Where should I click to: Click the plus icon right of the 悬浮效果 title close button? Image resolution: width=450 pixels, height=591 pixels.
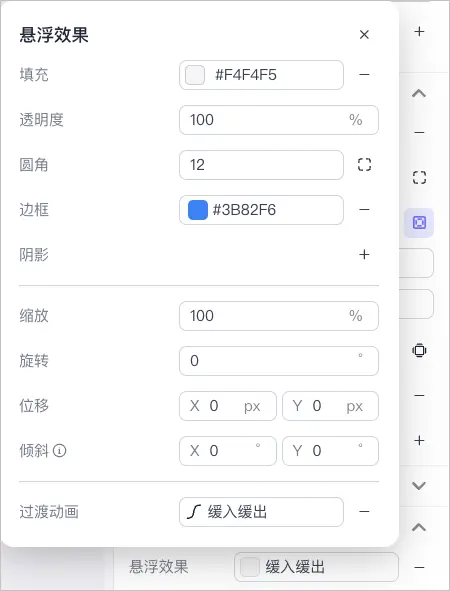tap(419, 31)
